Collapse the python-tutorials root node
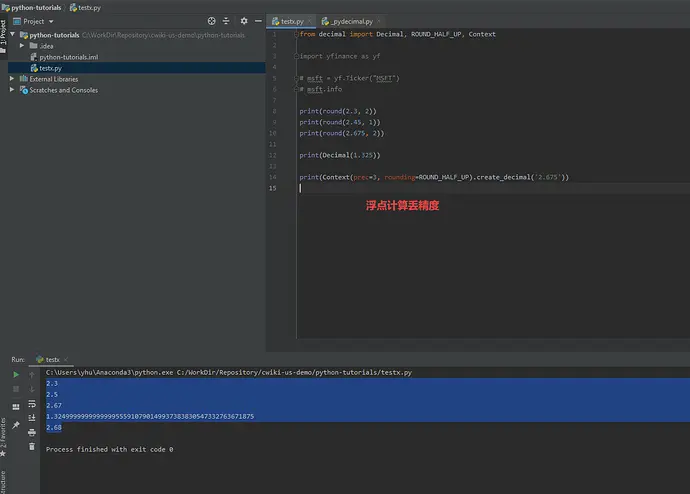 click(x=12, y=34)
